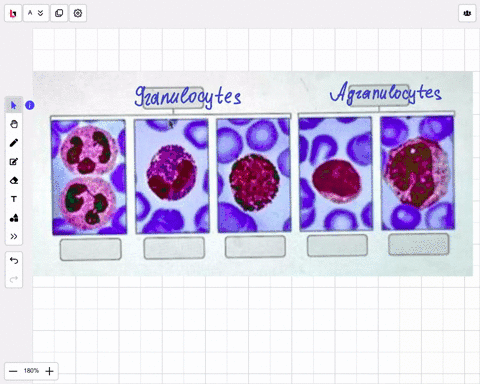Click blank label under third cell image
Screen dimensions: 480x384
coord(255,246)
